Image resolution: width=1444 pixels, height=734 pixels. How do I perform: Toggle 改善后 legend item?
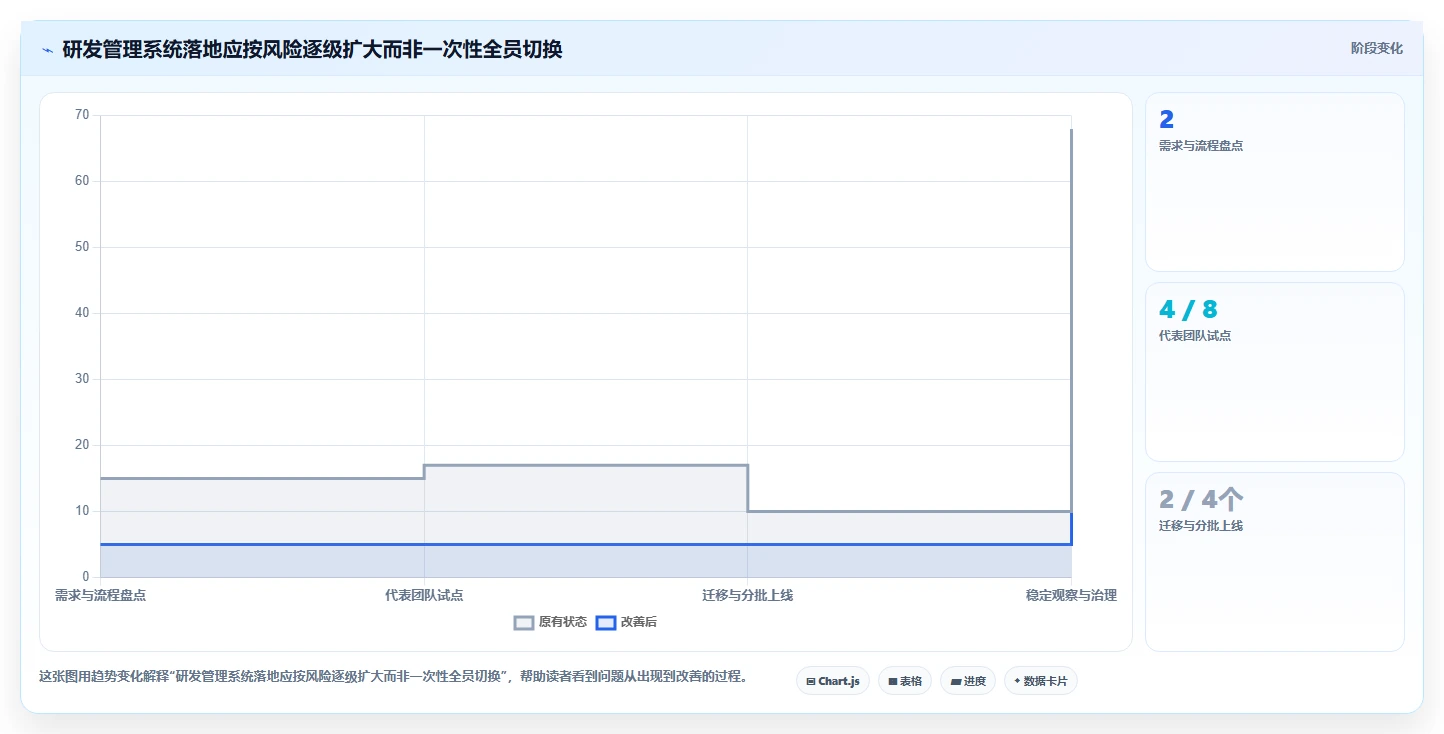click(x=626, y=622)
